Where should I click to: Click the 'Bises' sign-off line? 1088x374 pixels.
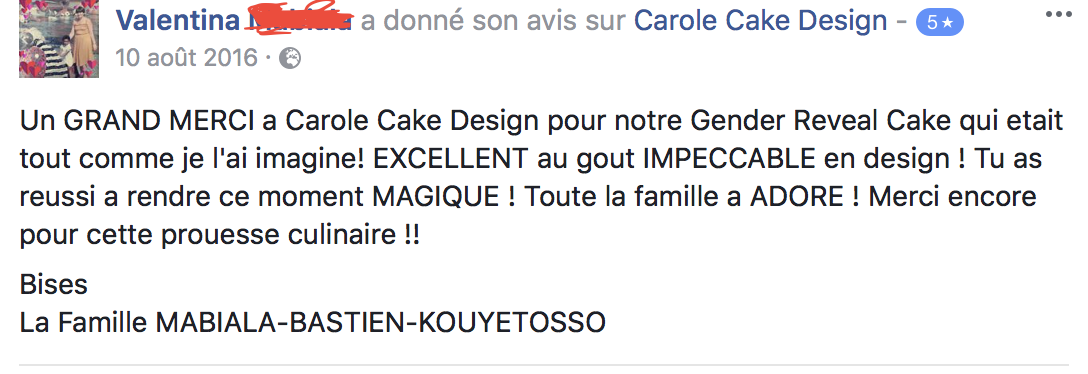(x=53, y=285)
